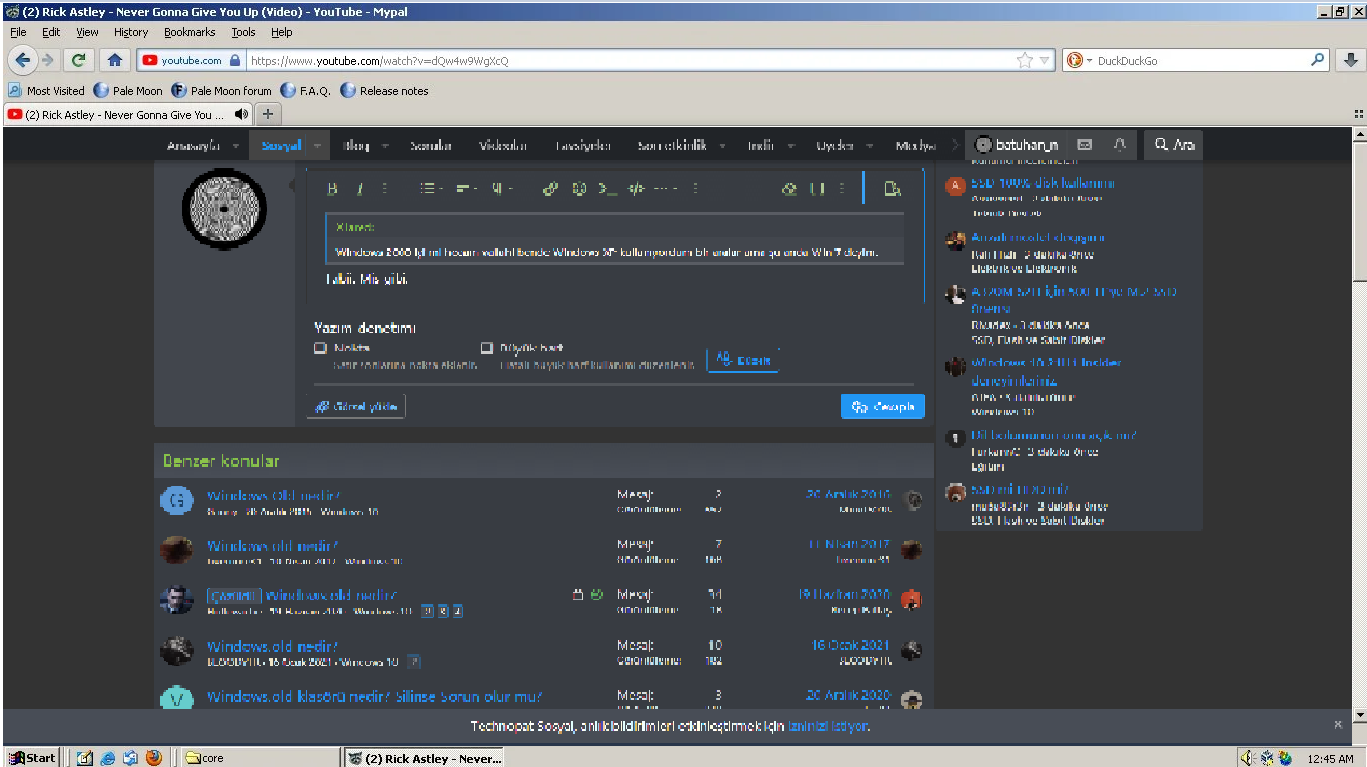1367x767 pixels.
Task: Expand the Anasayfa menu arrow
Action: (236, 146)
